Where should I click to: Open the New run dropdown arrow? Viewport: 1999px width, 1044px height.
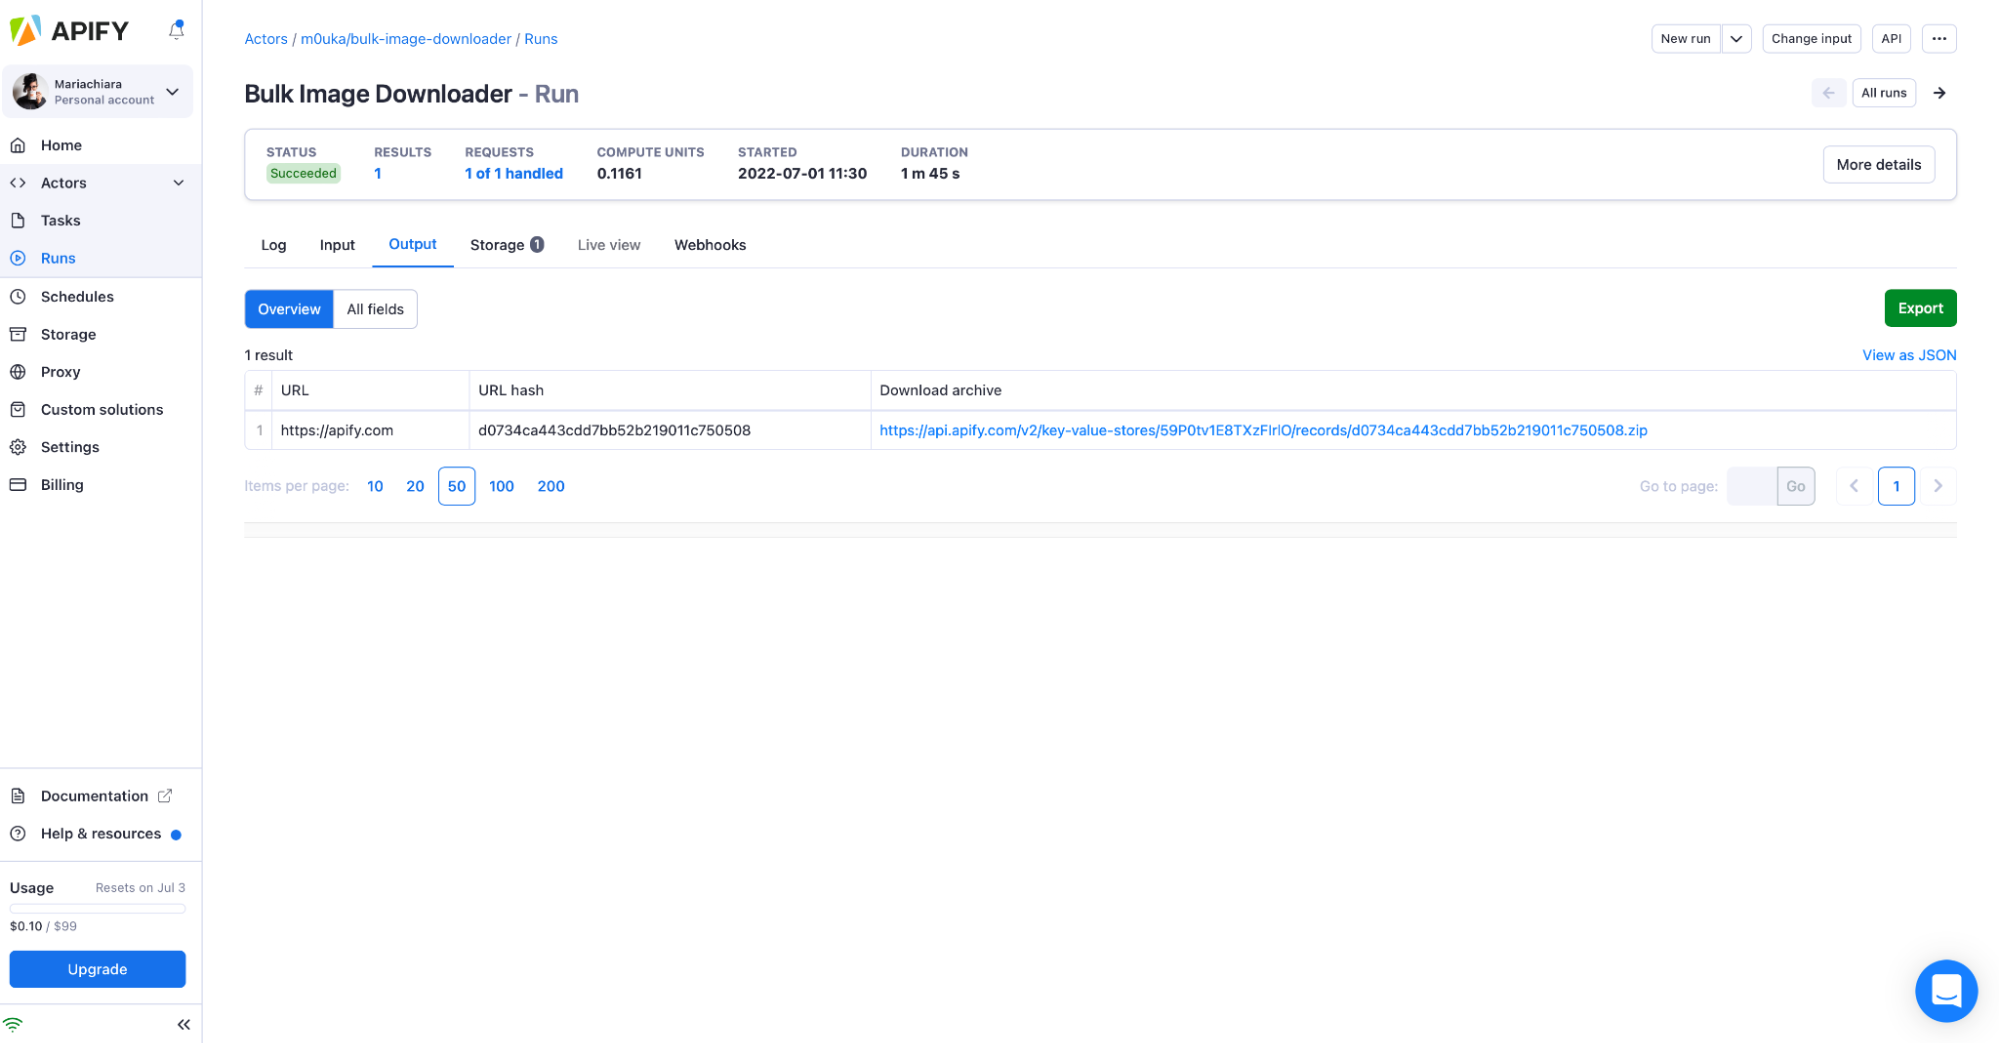click(x=1736, y=39)
